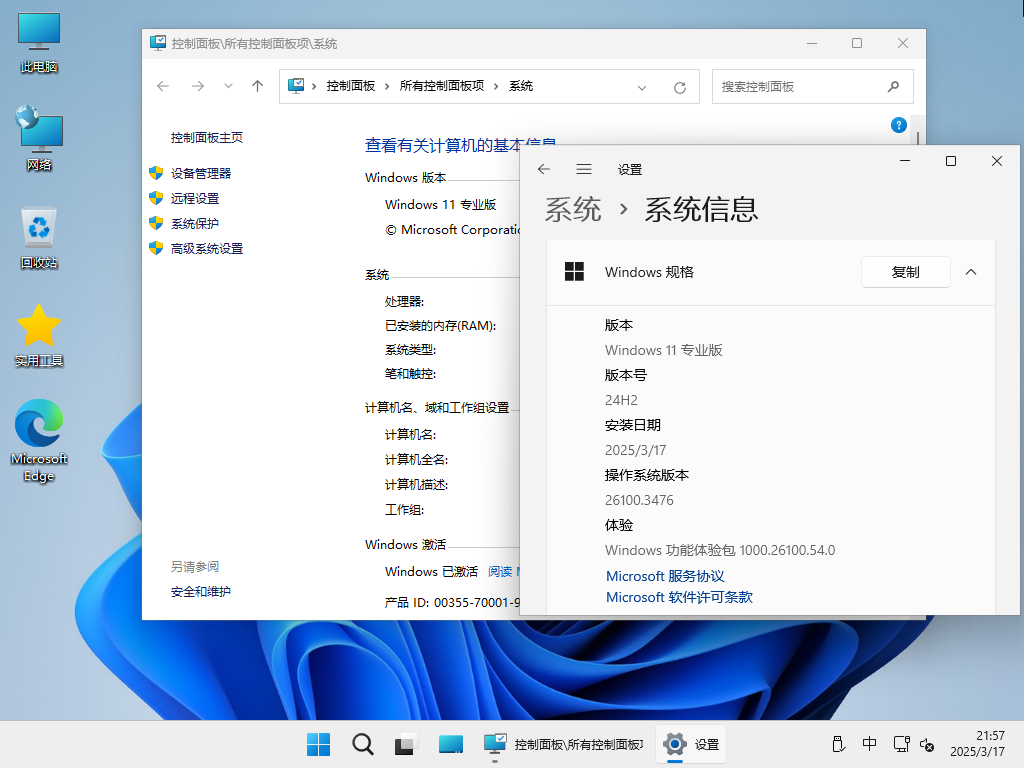Go up one level in Control Panel
This screenshot has height=768, width=1024.
[257, 86]
